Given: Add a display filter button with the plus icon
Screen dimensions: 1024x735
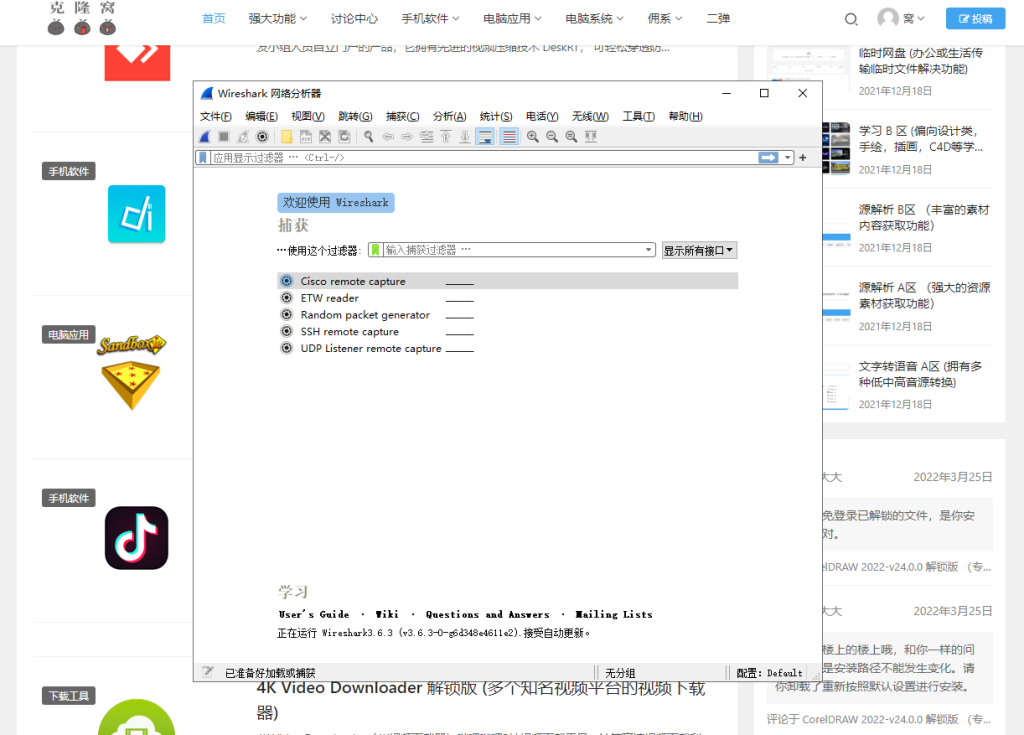Looking at the screenshot, I should [x=803, y=157].
